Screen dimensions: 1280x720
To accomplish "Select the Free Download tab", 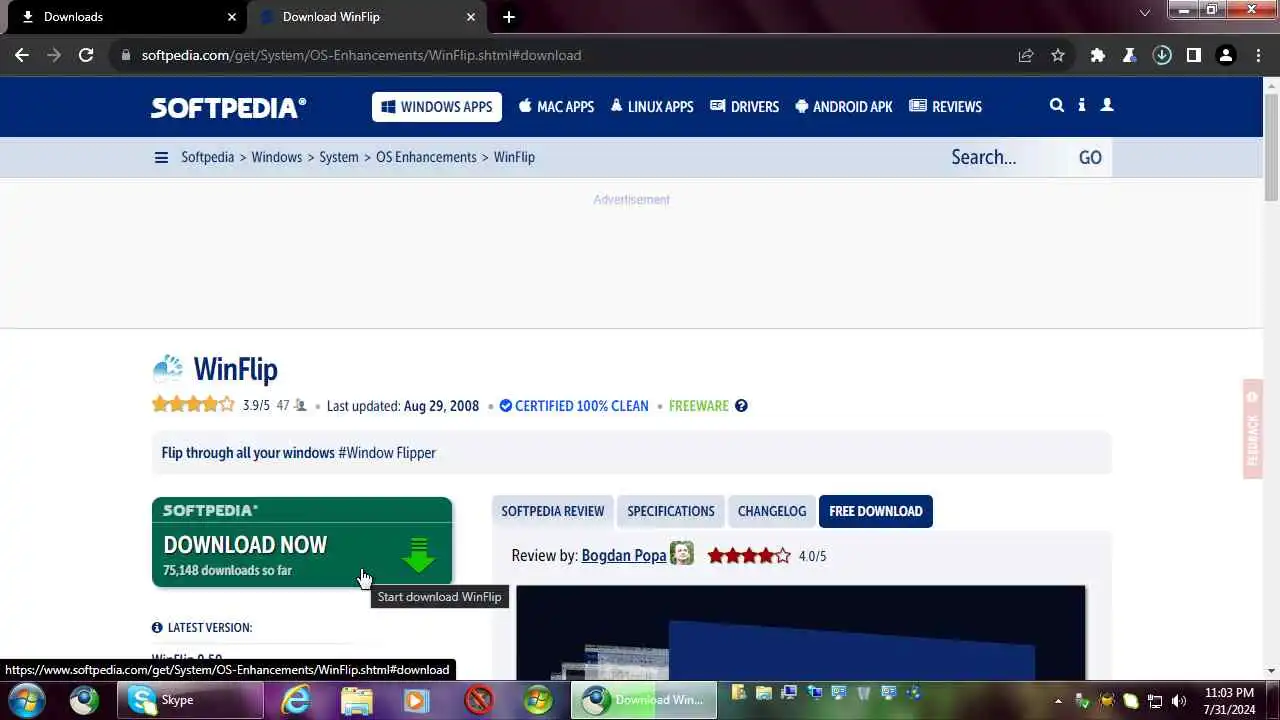I will pos(876,511).
